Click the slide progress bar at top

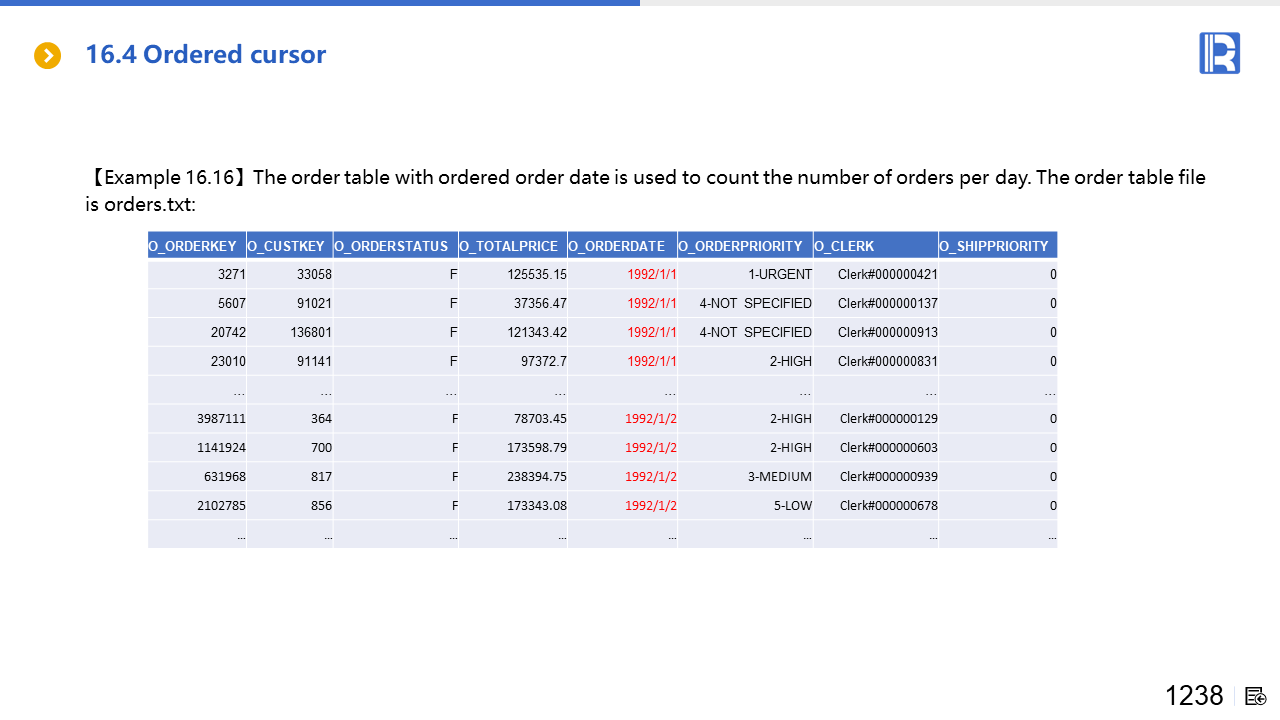coord(320,3)
